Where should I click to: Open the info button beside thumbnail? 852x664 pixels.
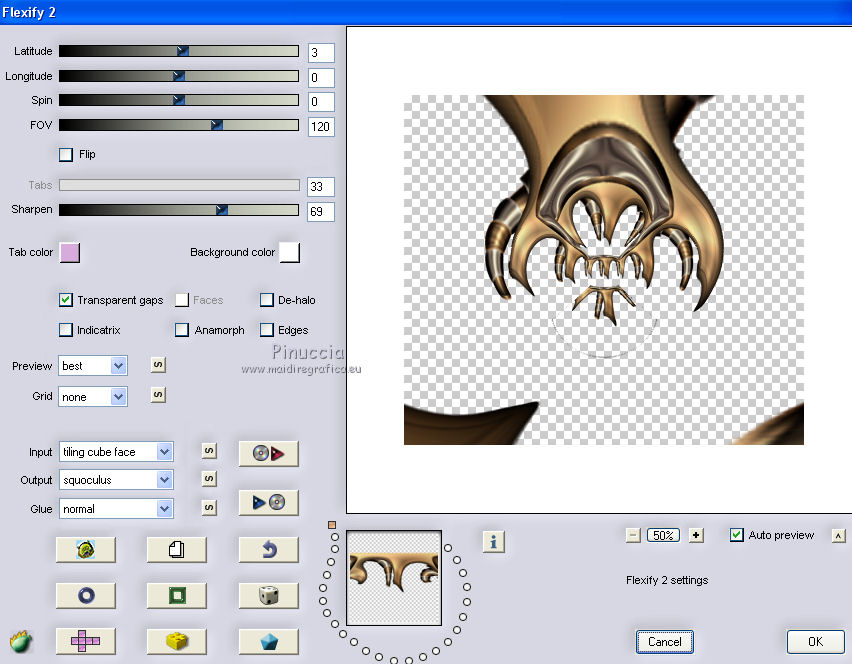(493, 541)
